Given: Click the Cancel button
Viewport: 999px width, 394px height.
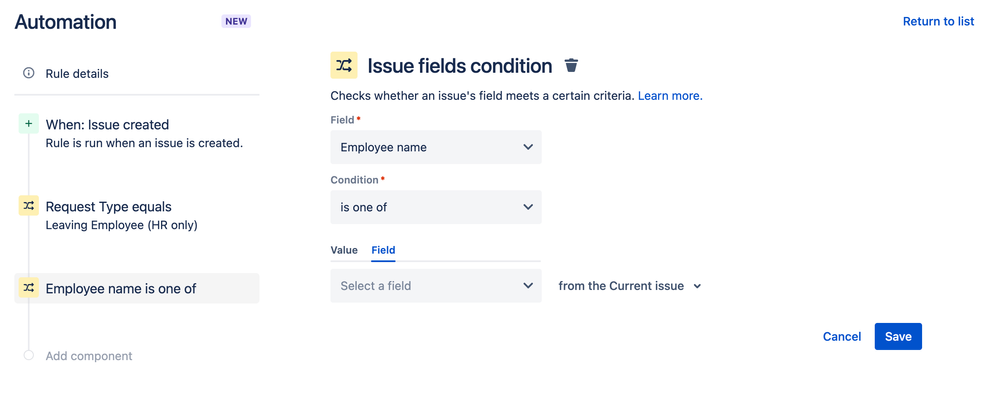Looking at the screenshot, I should tap(842, 337).
